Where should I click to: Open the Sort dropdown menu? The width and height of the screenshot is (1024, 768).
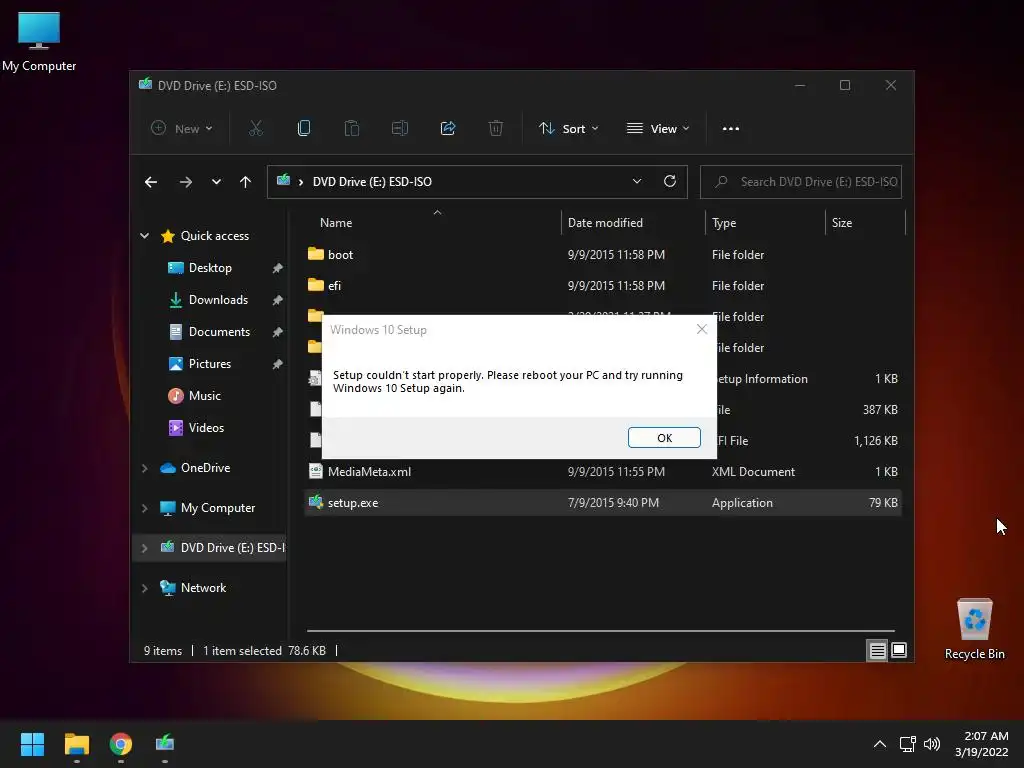(x=568, y=129)
